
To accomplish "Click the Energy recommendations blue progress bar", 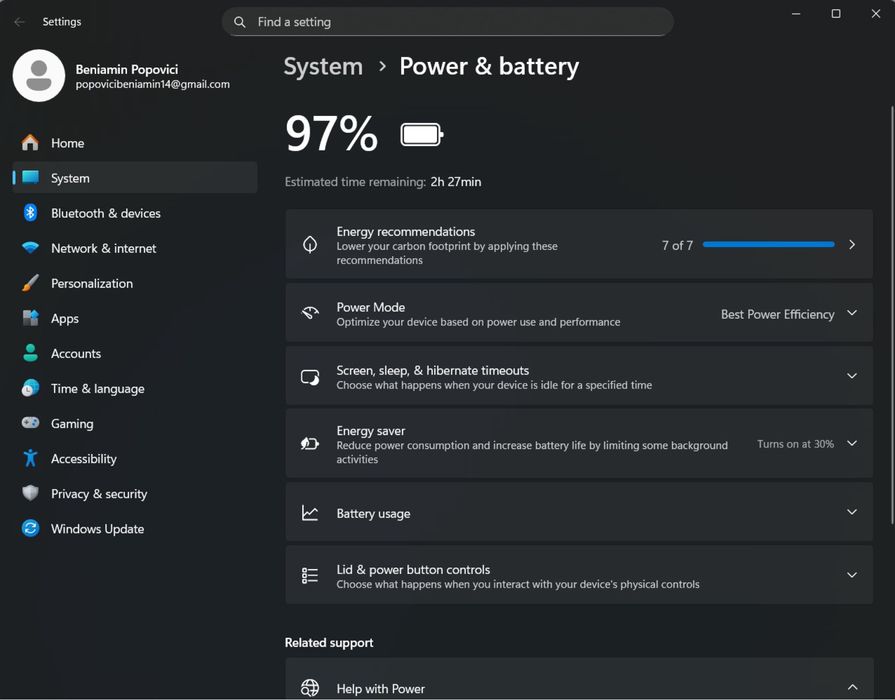I will 768,244.
